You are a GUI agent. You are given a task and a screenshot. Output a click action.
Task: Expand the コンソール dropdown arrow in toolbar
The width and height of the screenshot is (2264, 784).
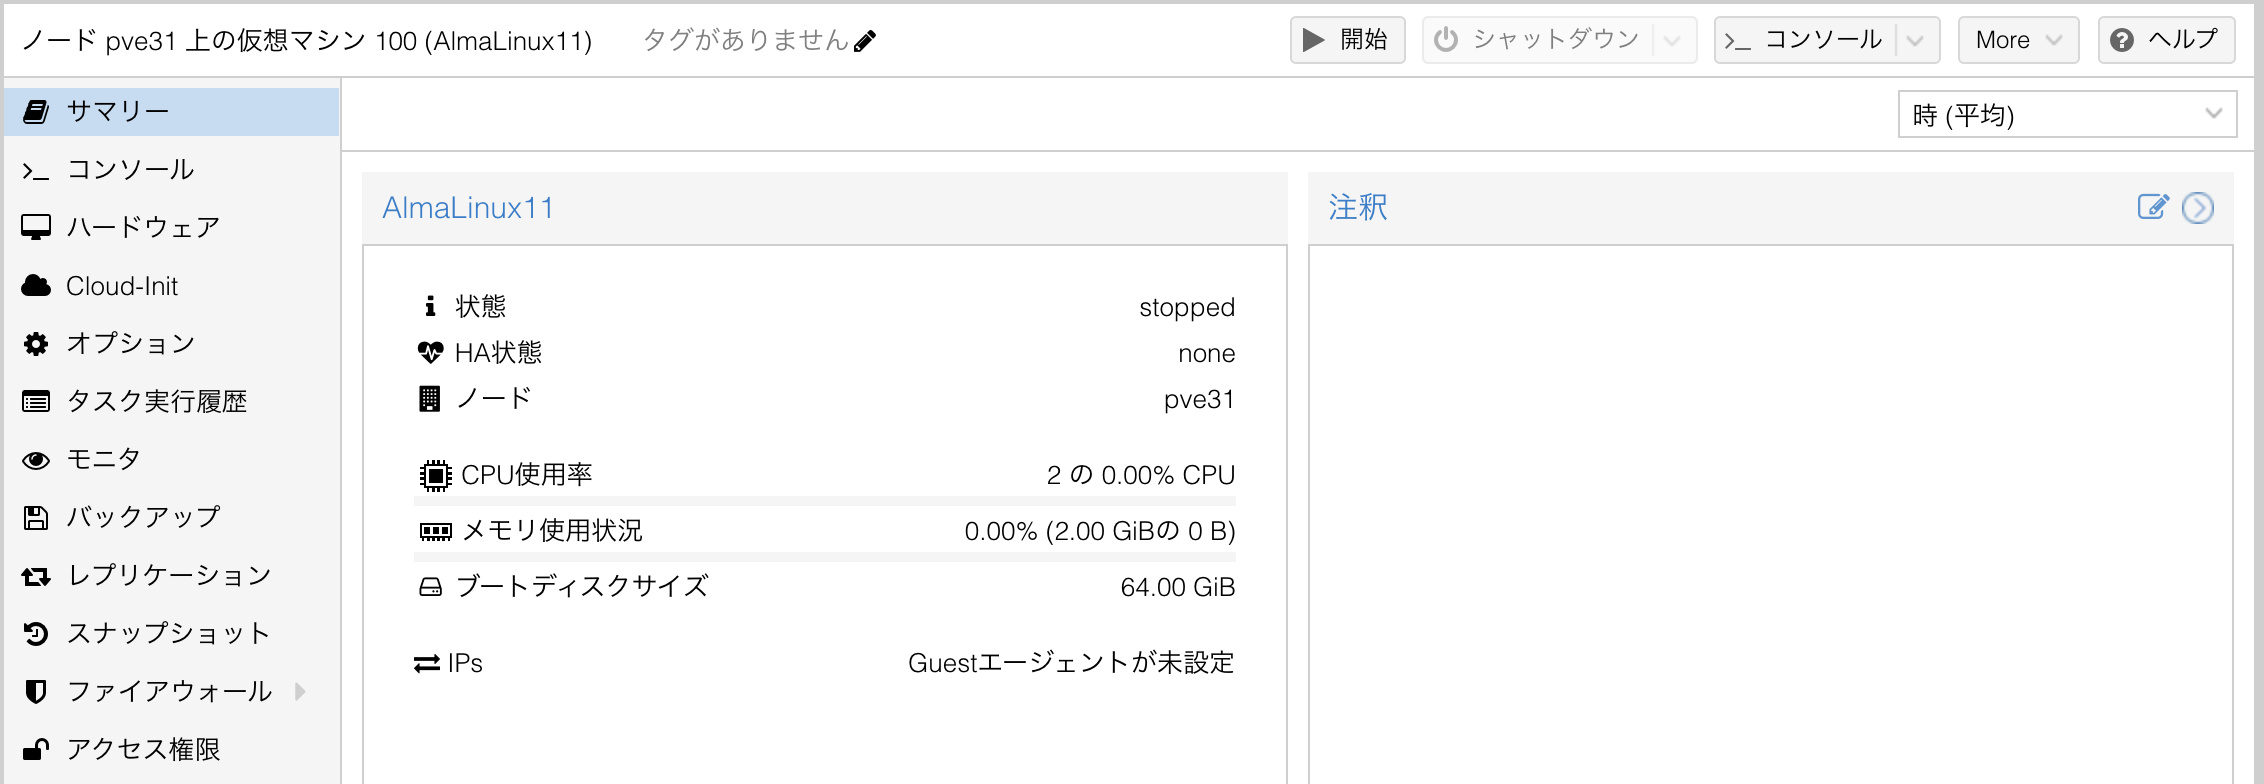(x=1916, y=40)
